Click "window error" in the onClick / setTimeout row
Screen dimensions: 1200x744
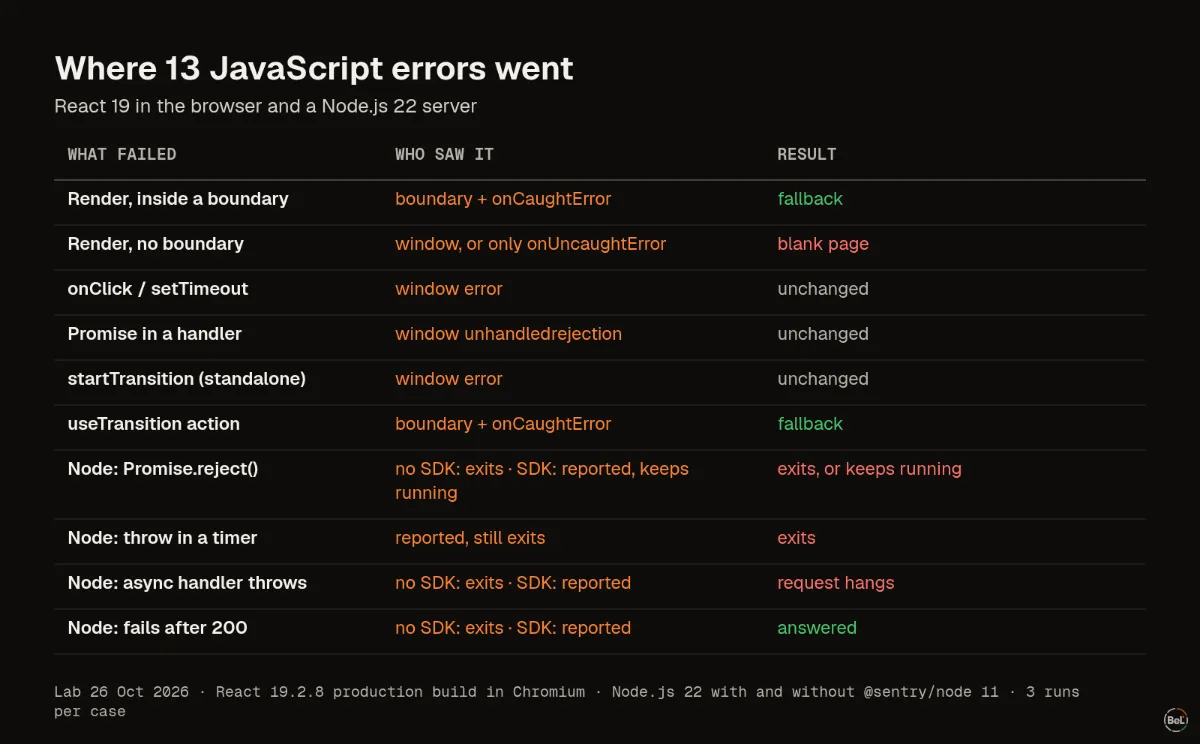[449, 289]
